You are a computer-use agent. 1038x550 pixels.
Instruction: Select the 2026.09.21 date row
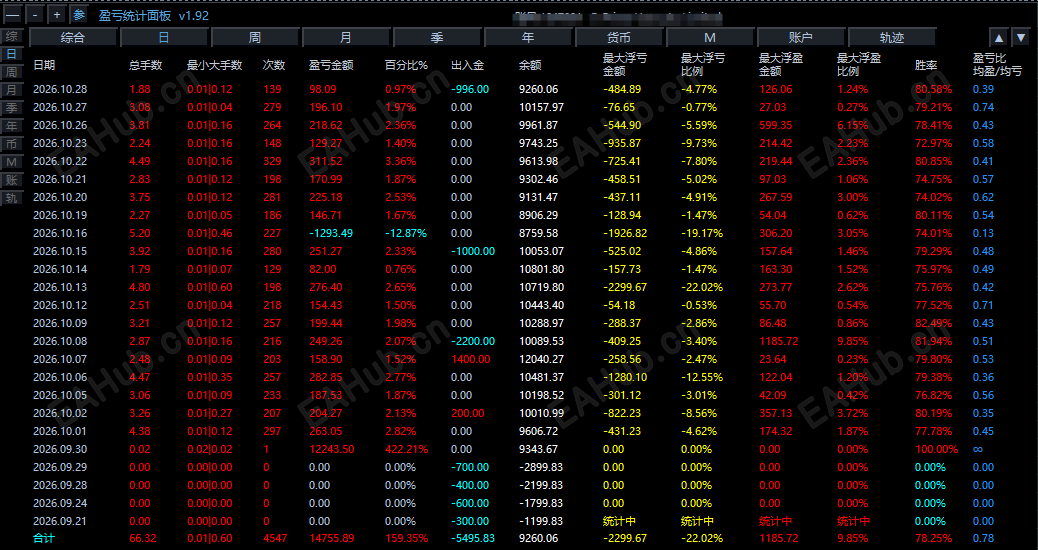click(60, 521)
